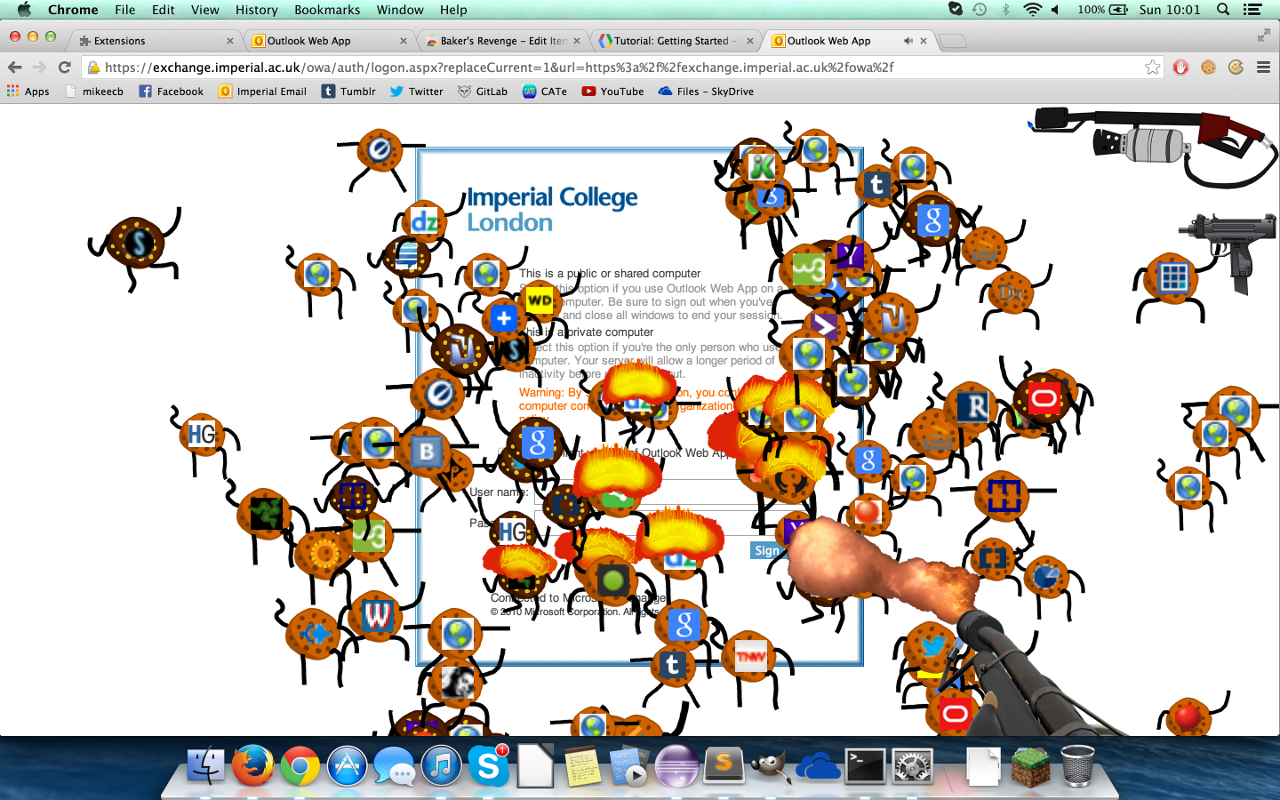Open the File menu
Image resolution: width=1280 pixels, height=800 pixels.
(125, 9)
